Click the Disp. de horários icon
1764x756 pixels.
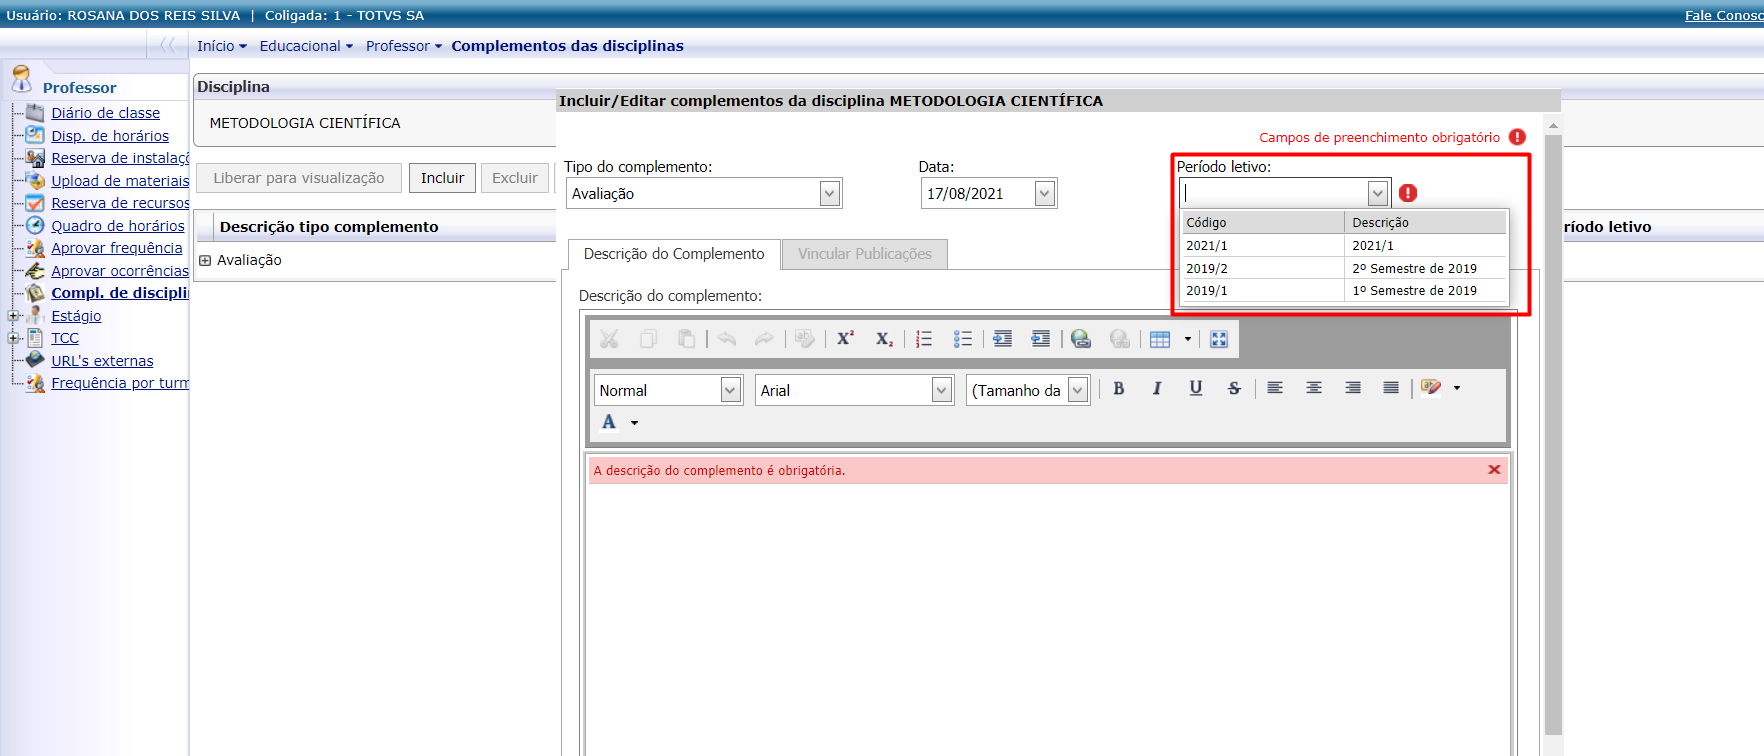tap(35, 135)
